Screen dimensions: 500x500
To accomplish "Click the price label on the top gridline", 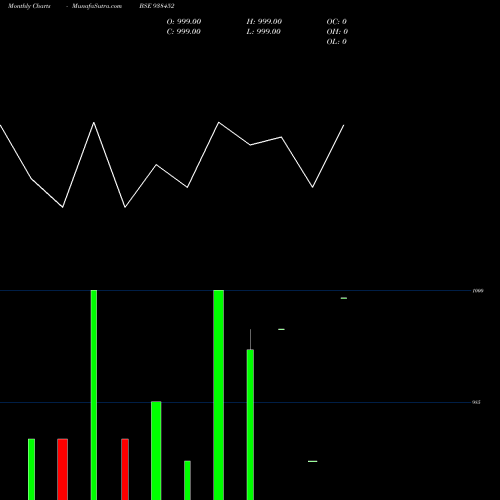I will point(478,291).
